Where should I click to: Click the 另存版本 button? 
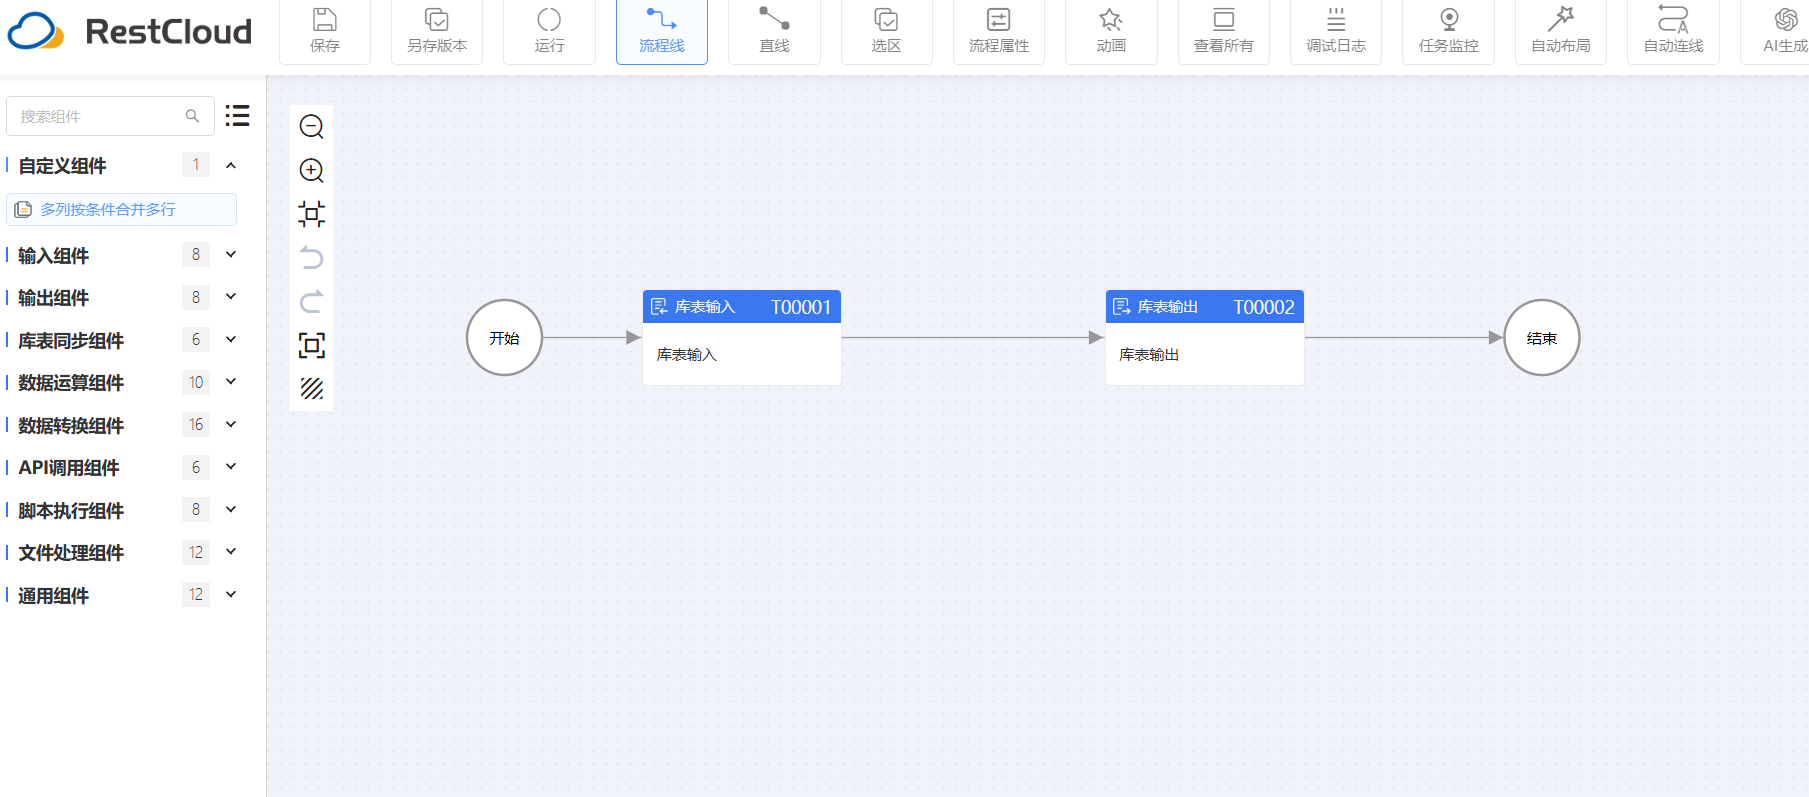pos(437,31)
